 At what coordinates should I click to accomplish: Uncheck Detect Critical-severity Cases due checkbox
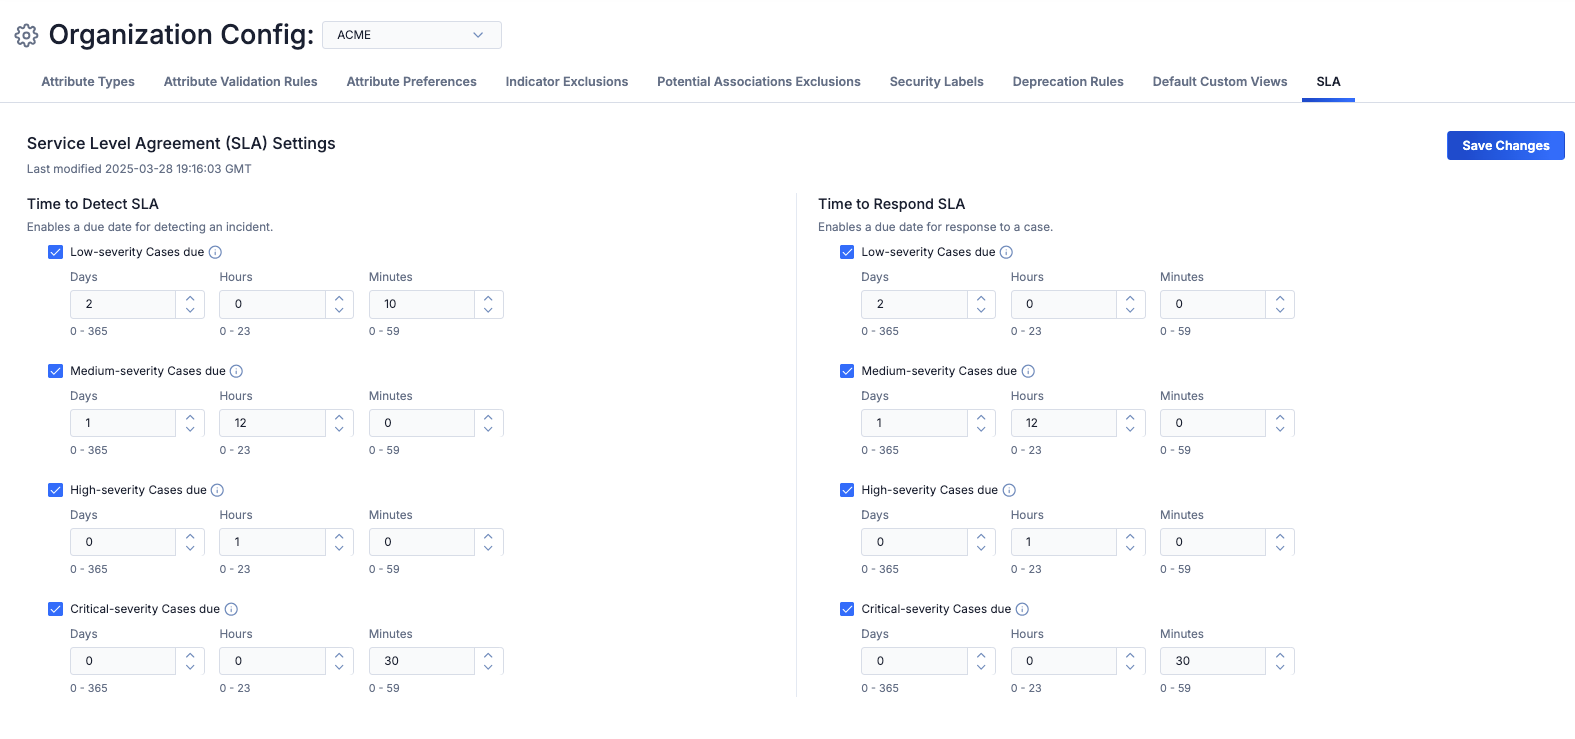click(x=56, y=609)
